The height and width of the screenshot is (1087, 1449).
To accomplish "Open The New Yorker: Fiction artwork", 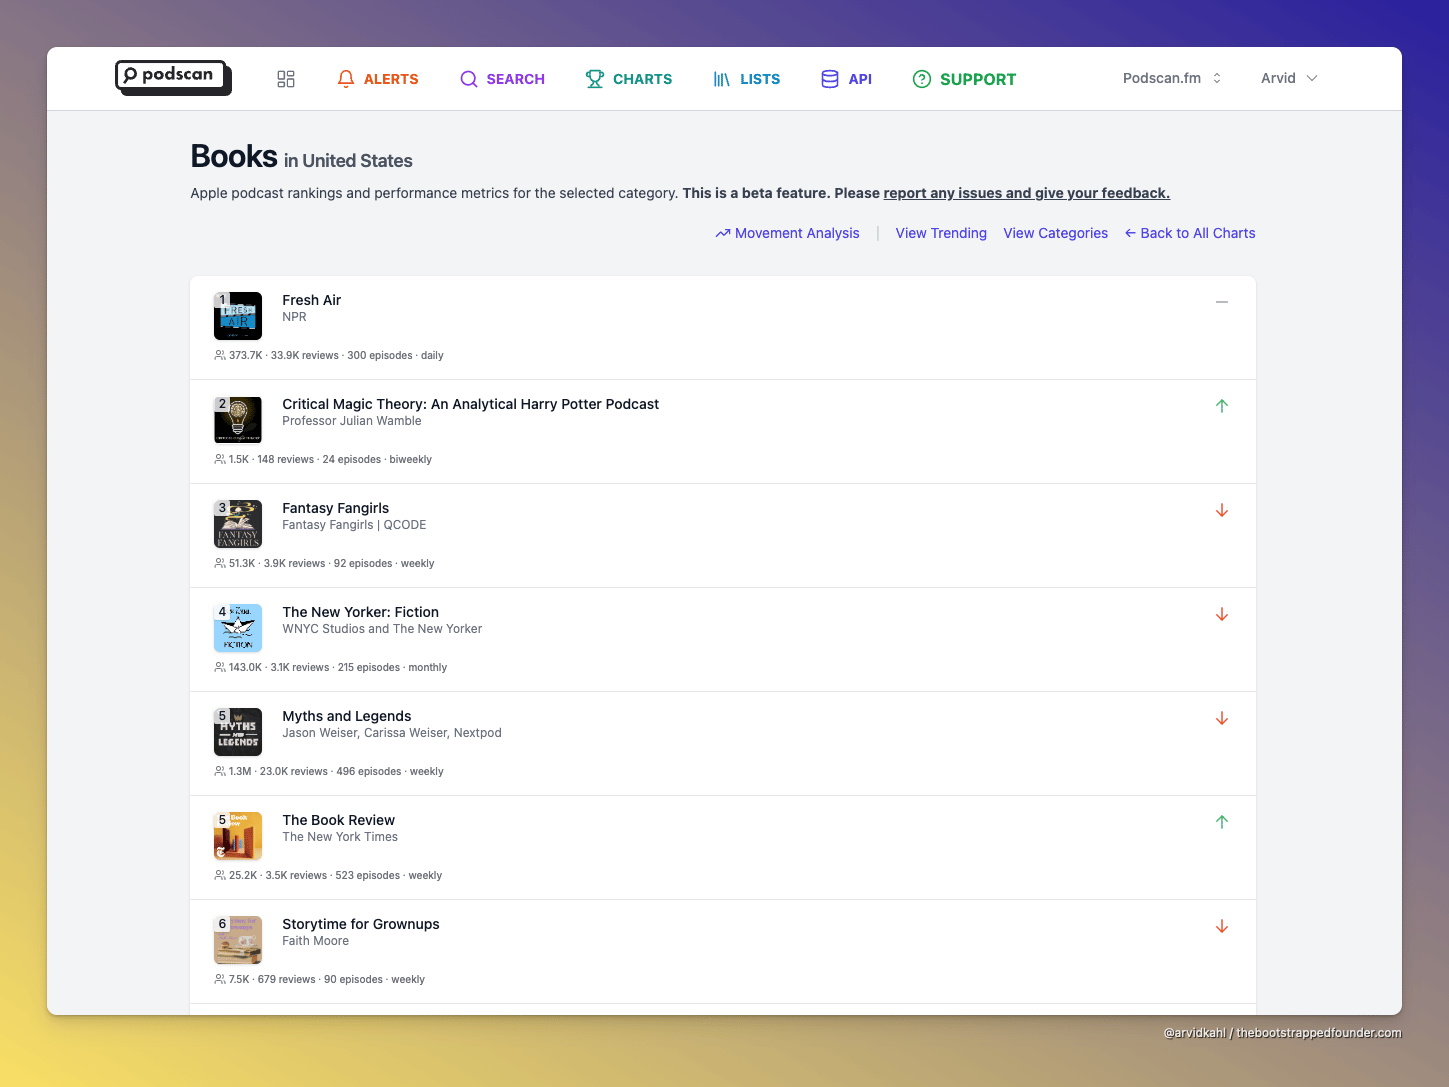I will click(238, 628).
